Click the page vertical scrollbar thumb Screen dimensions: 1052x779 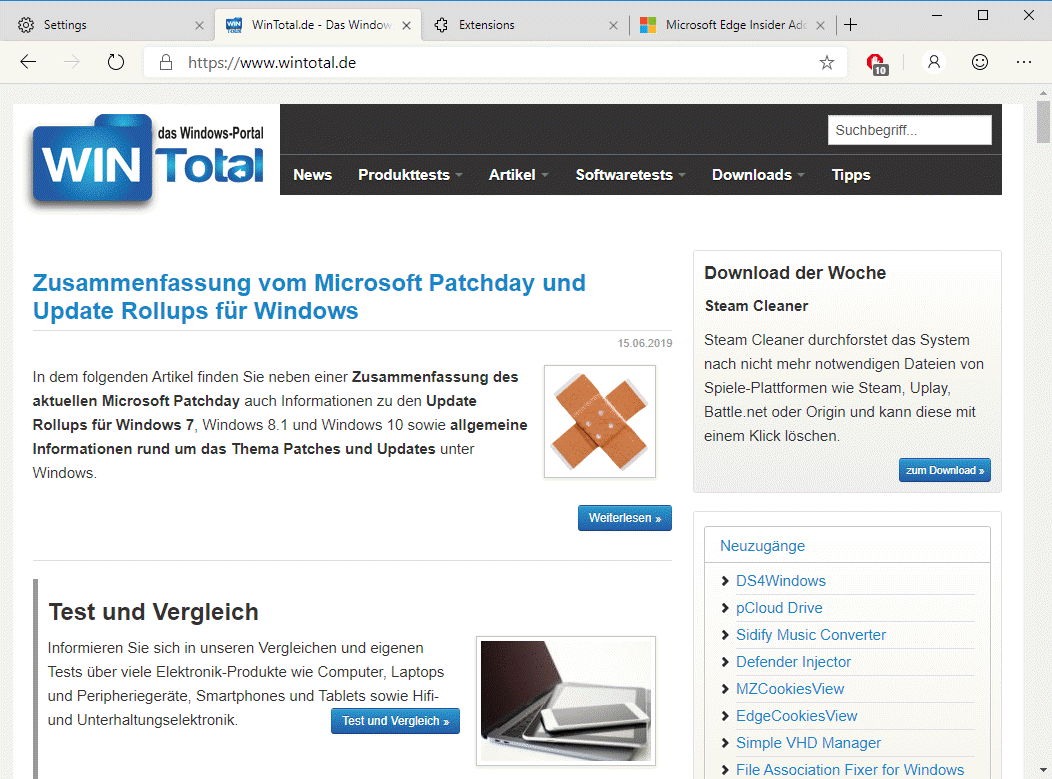1043,121
